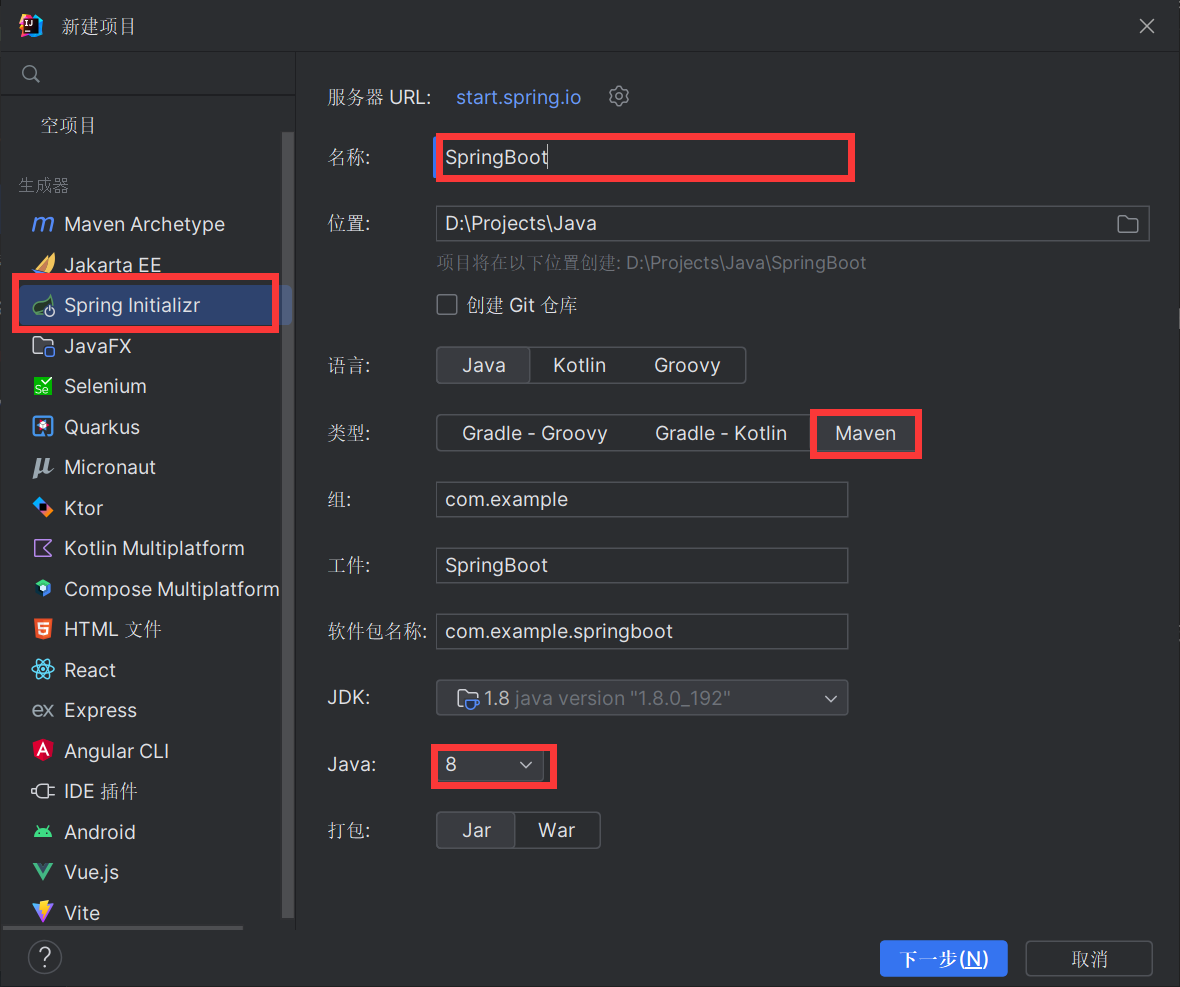Click the Ktor generator icon

[43, 508]
